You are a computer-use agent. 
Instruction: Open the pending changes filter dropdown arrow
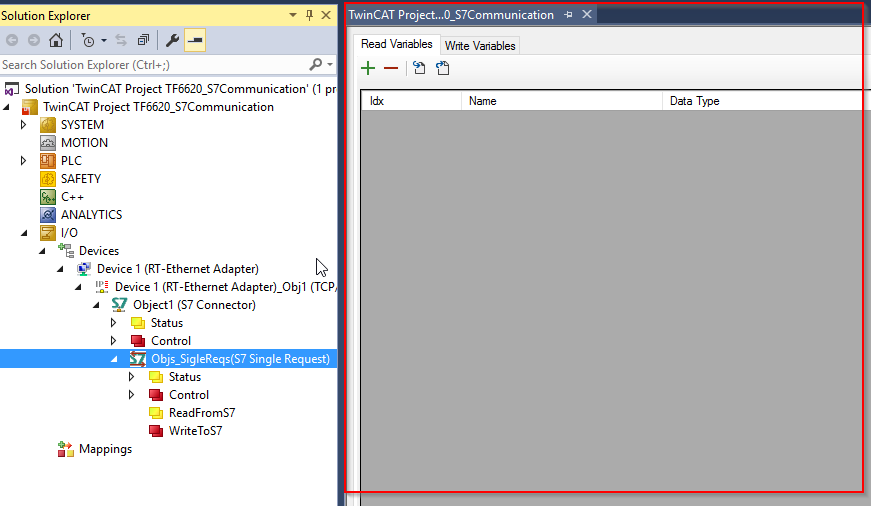coord(104,41)
